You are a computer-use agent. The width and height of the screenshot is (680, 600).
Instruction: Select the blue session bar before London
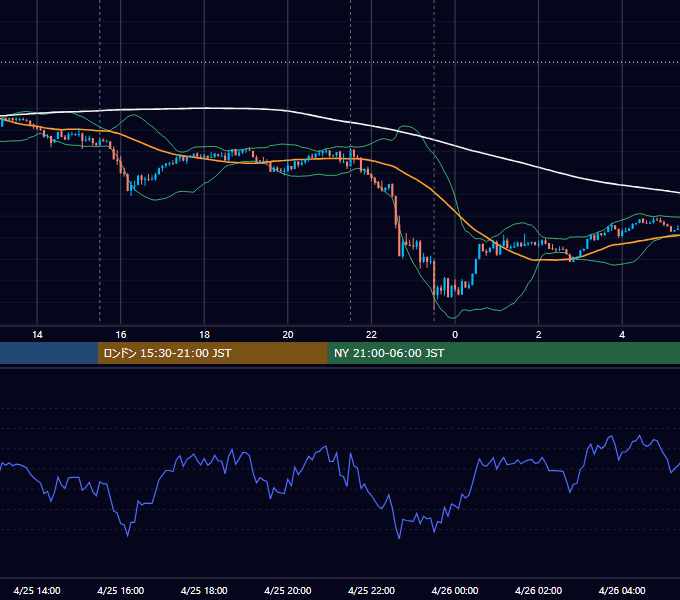pyautogui.click(x=49, y=353)
